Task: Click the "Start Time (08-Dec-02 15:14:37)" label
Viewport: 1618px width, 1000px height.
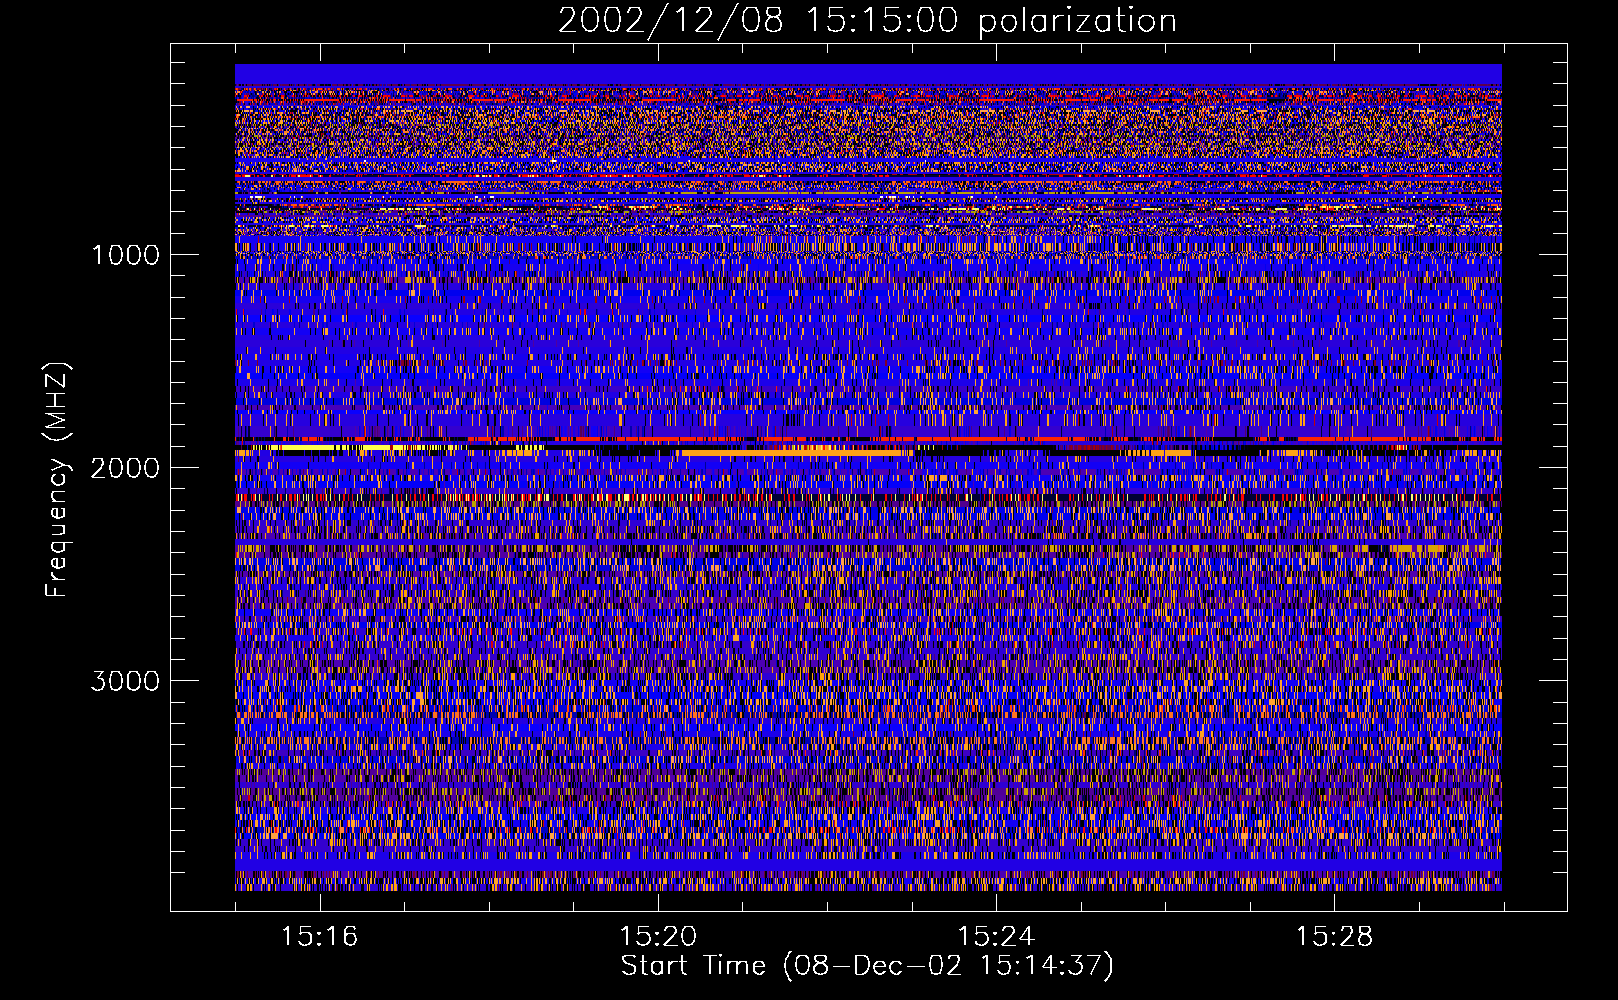Action: [867, 966]
